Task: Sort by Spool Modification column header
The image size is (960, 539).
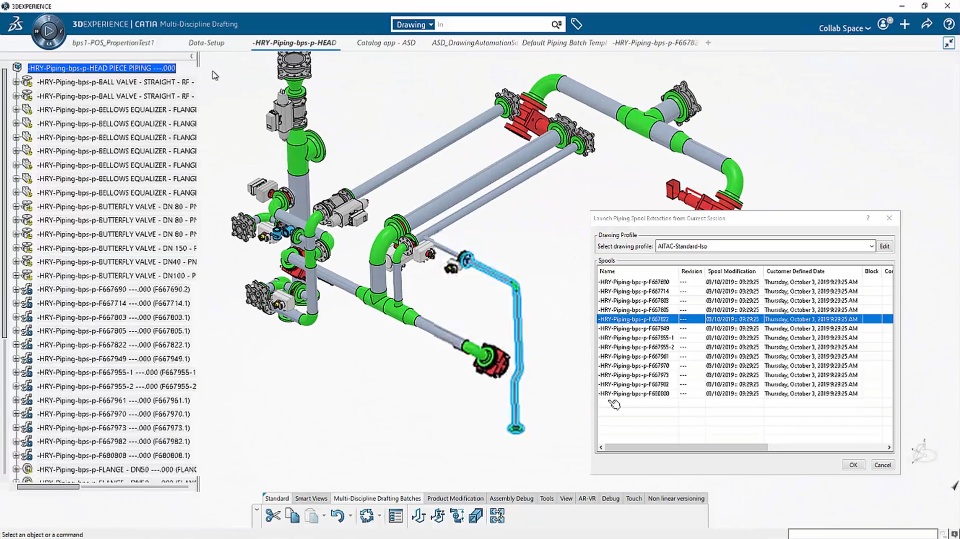Action: click(x=733, y=271)
